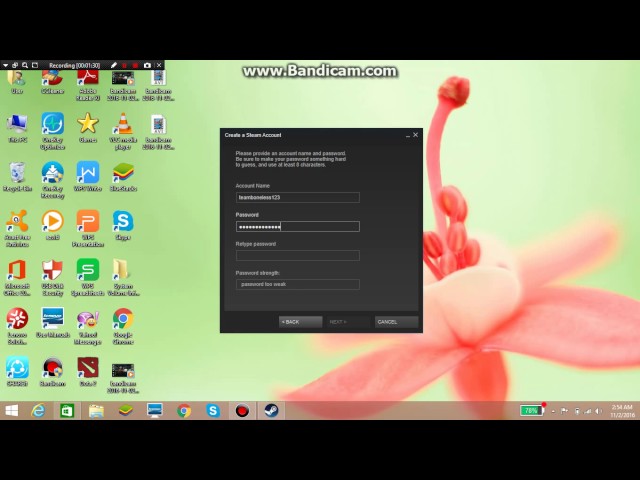Click the greyed-out Next button
The width and height of the screenshot is (640, 480).
(x=348, y=322)
